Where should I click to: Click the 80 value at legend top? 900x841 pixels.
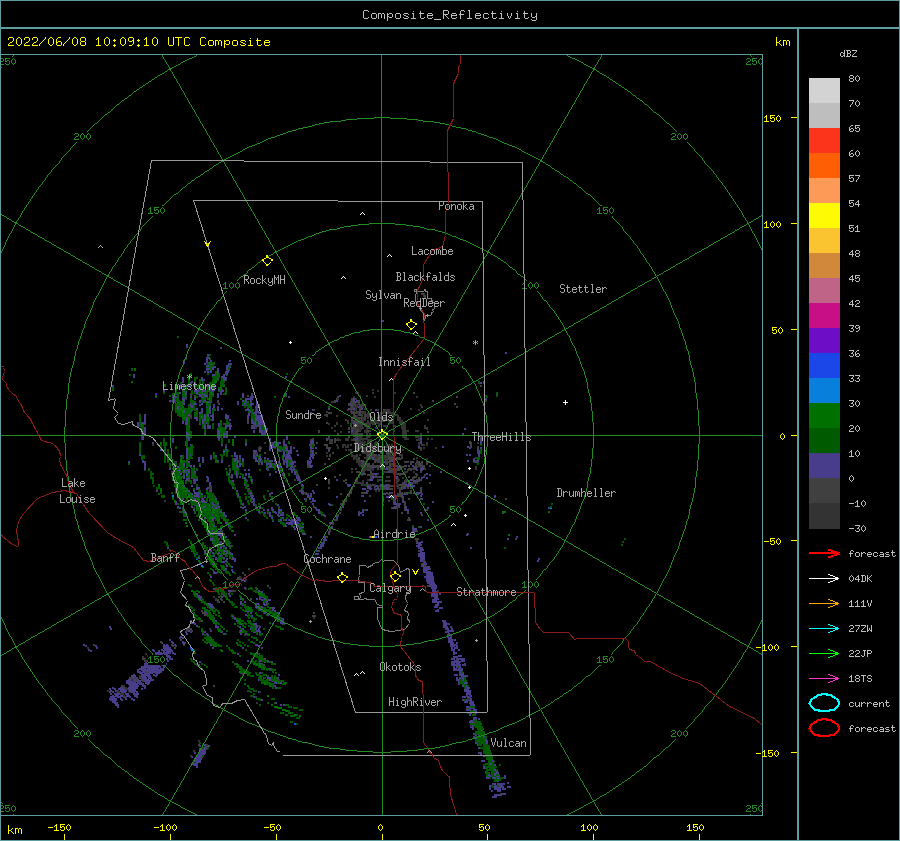click(854, 79)
